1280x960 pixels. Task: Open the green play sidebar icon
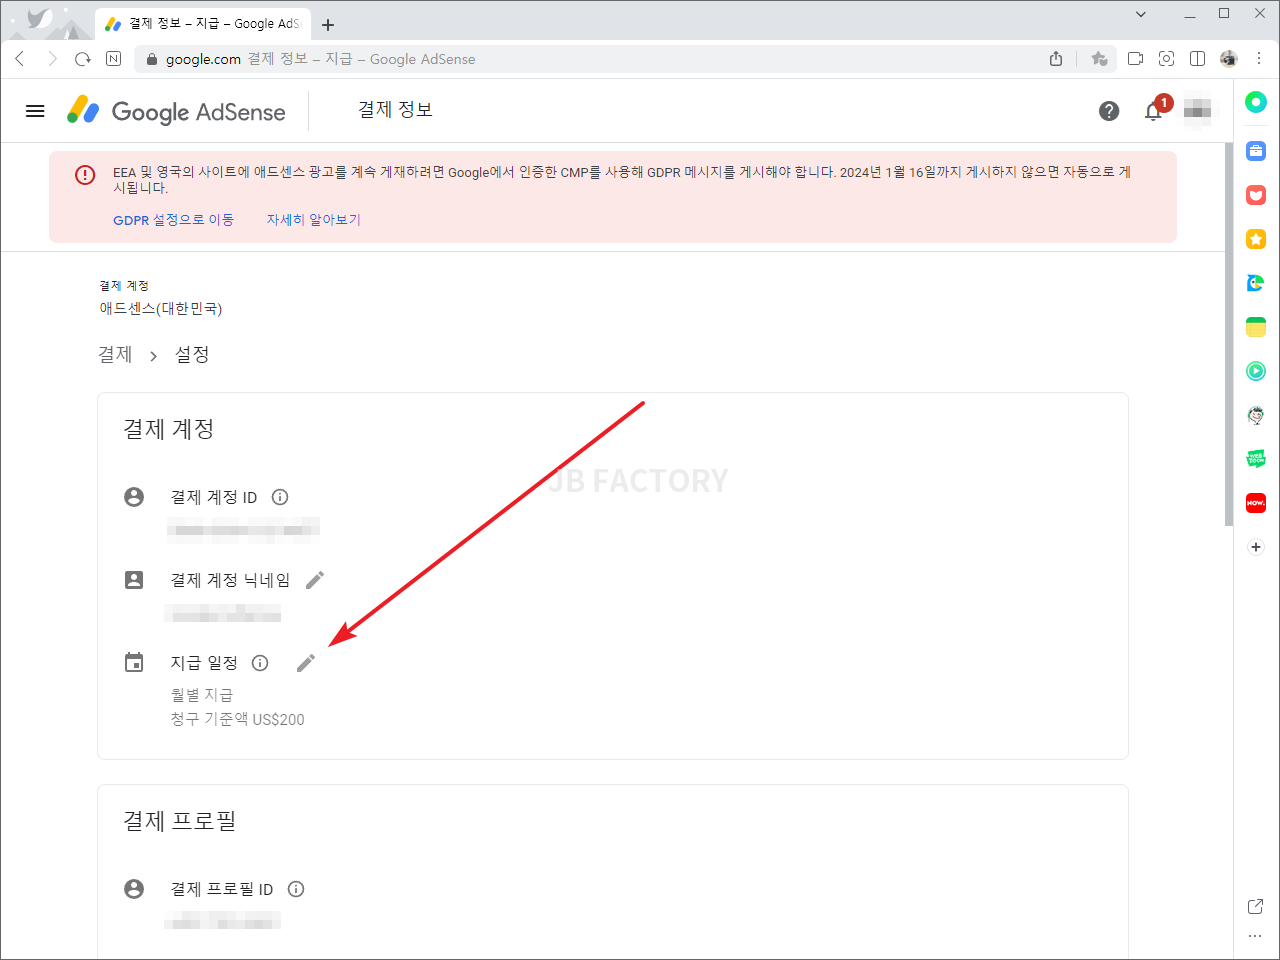(1256, 371)
